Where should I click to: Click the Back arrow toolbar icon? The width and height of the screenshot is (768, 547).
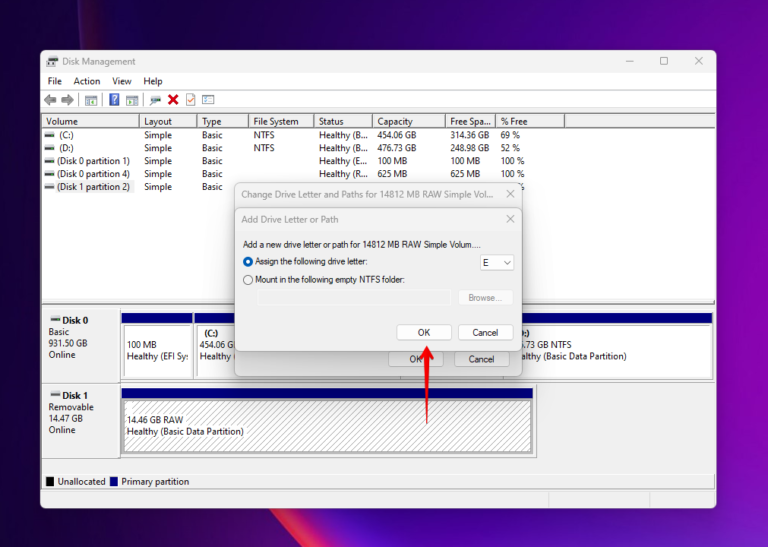(50, 100)
